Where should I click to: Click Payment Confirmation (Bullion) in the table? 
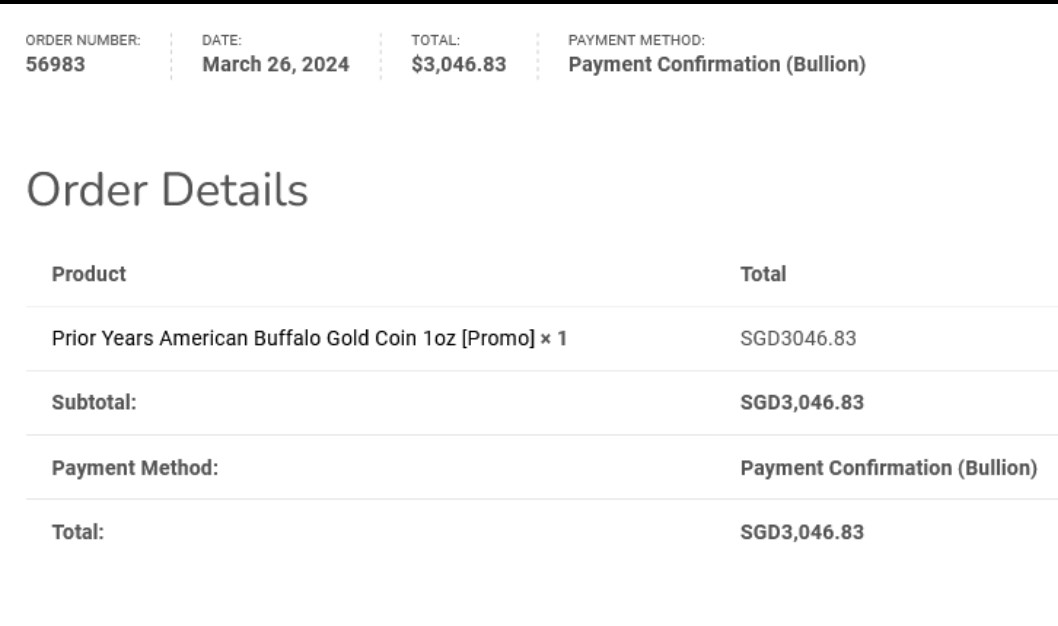(x=888, y=468)
